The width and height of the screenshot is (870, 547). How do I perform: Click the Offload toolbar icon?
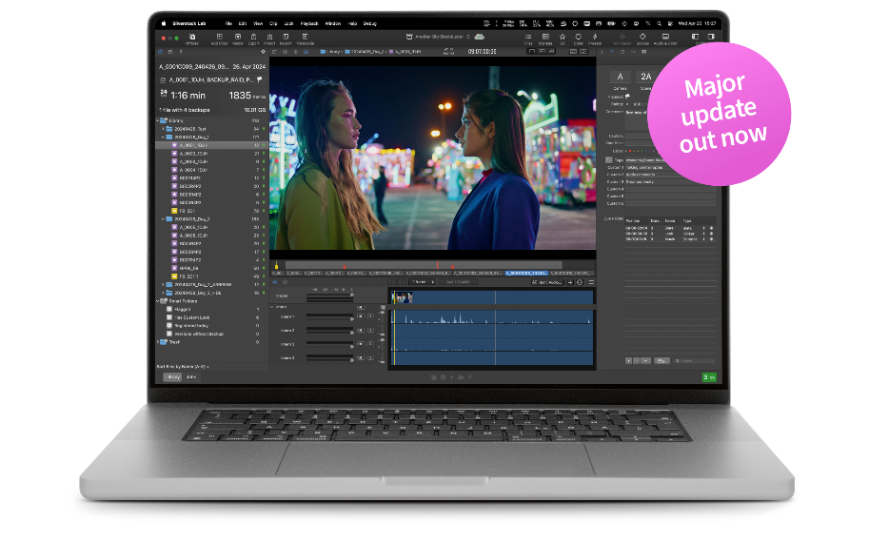click(192, 38)
